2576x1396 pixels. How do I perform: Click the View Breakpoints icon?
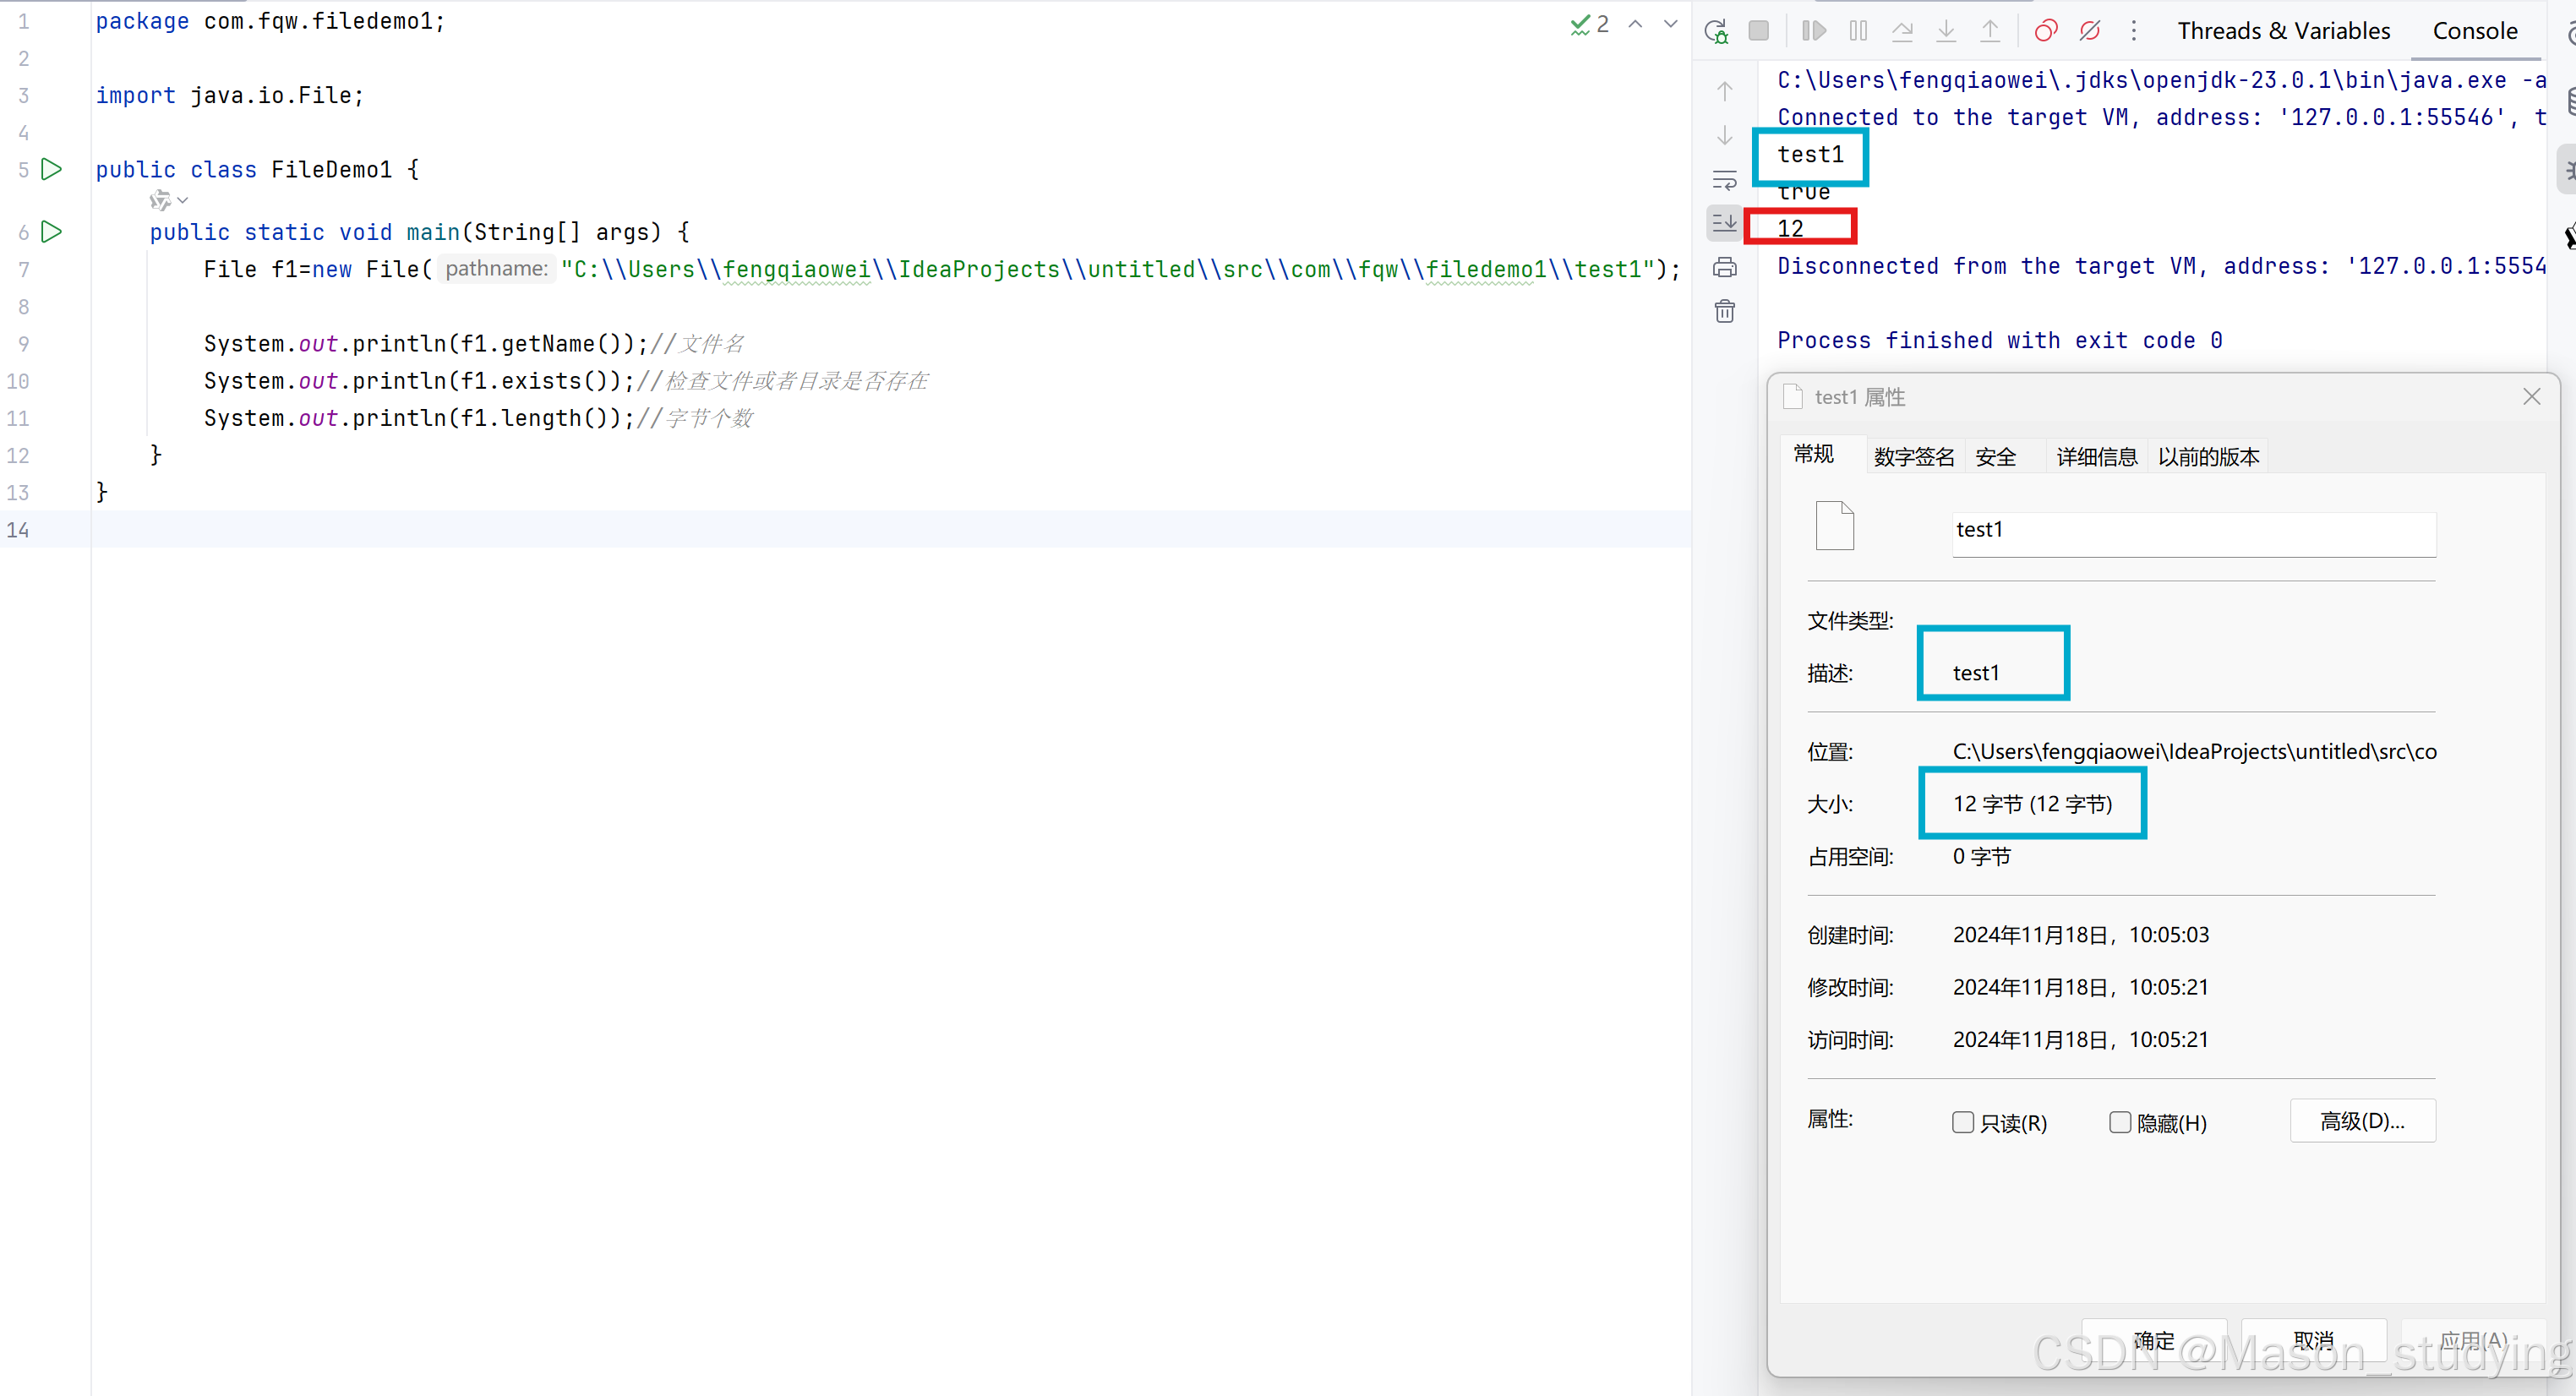(x=2045, y=31)
